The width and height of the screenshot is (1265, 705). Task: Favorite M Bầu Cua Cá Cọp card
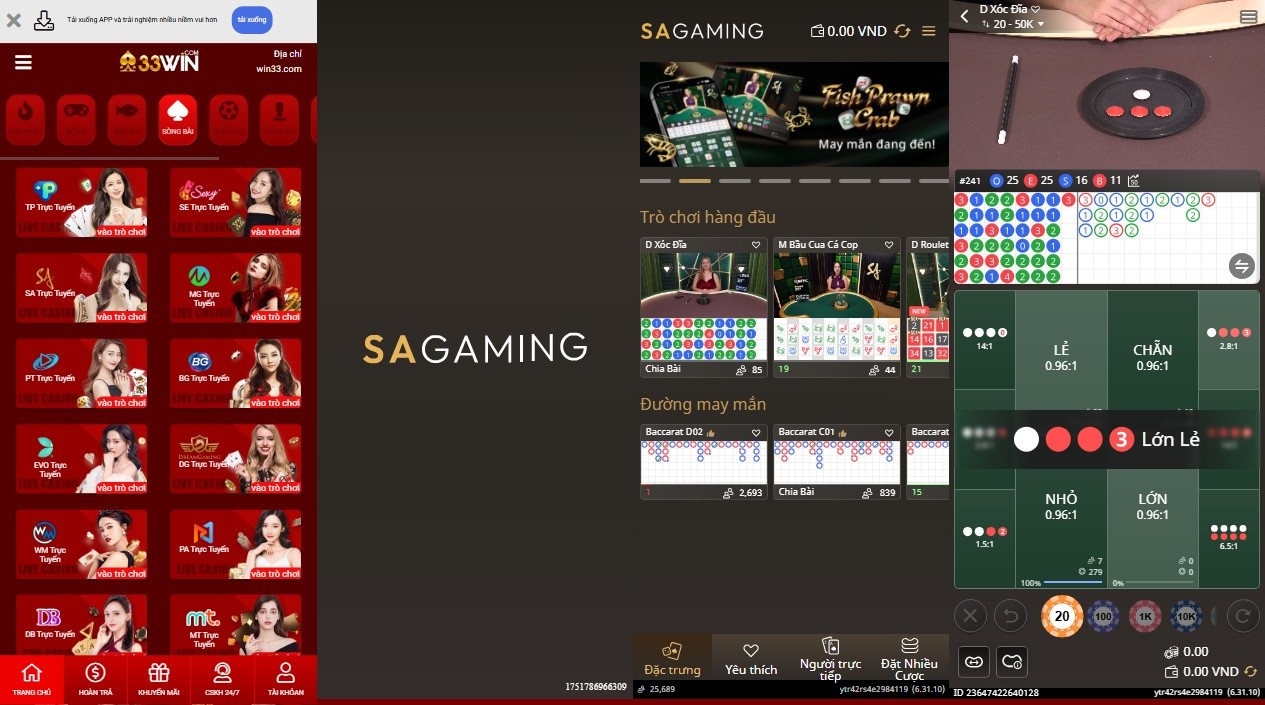coord(890,245)
